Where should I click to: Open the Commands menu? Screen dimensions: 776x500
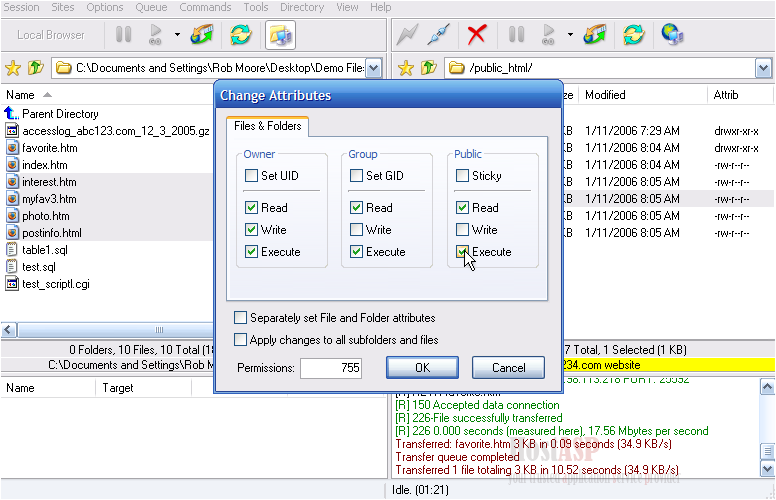[205, 7]
